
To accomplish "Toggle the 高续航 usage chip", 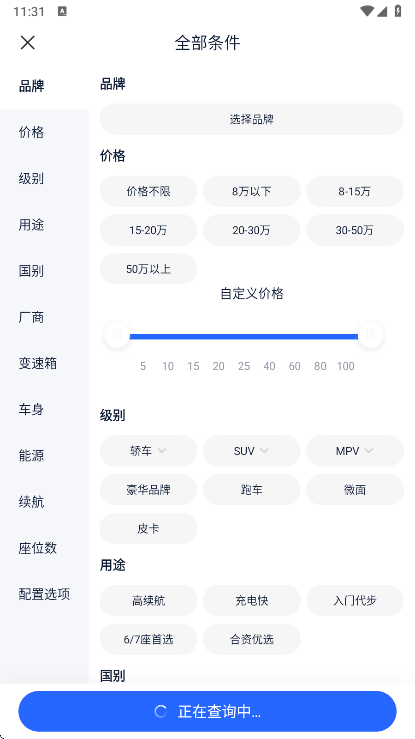I will (x=148, y=601).
